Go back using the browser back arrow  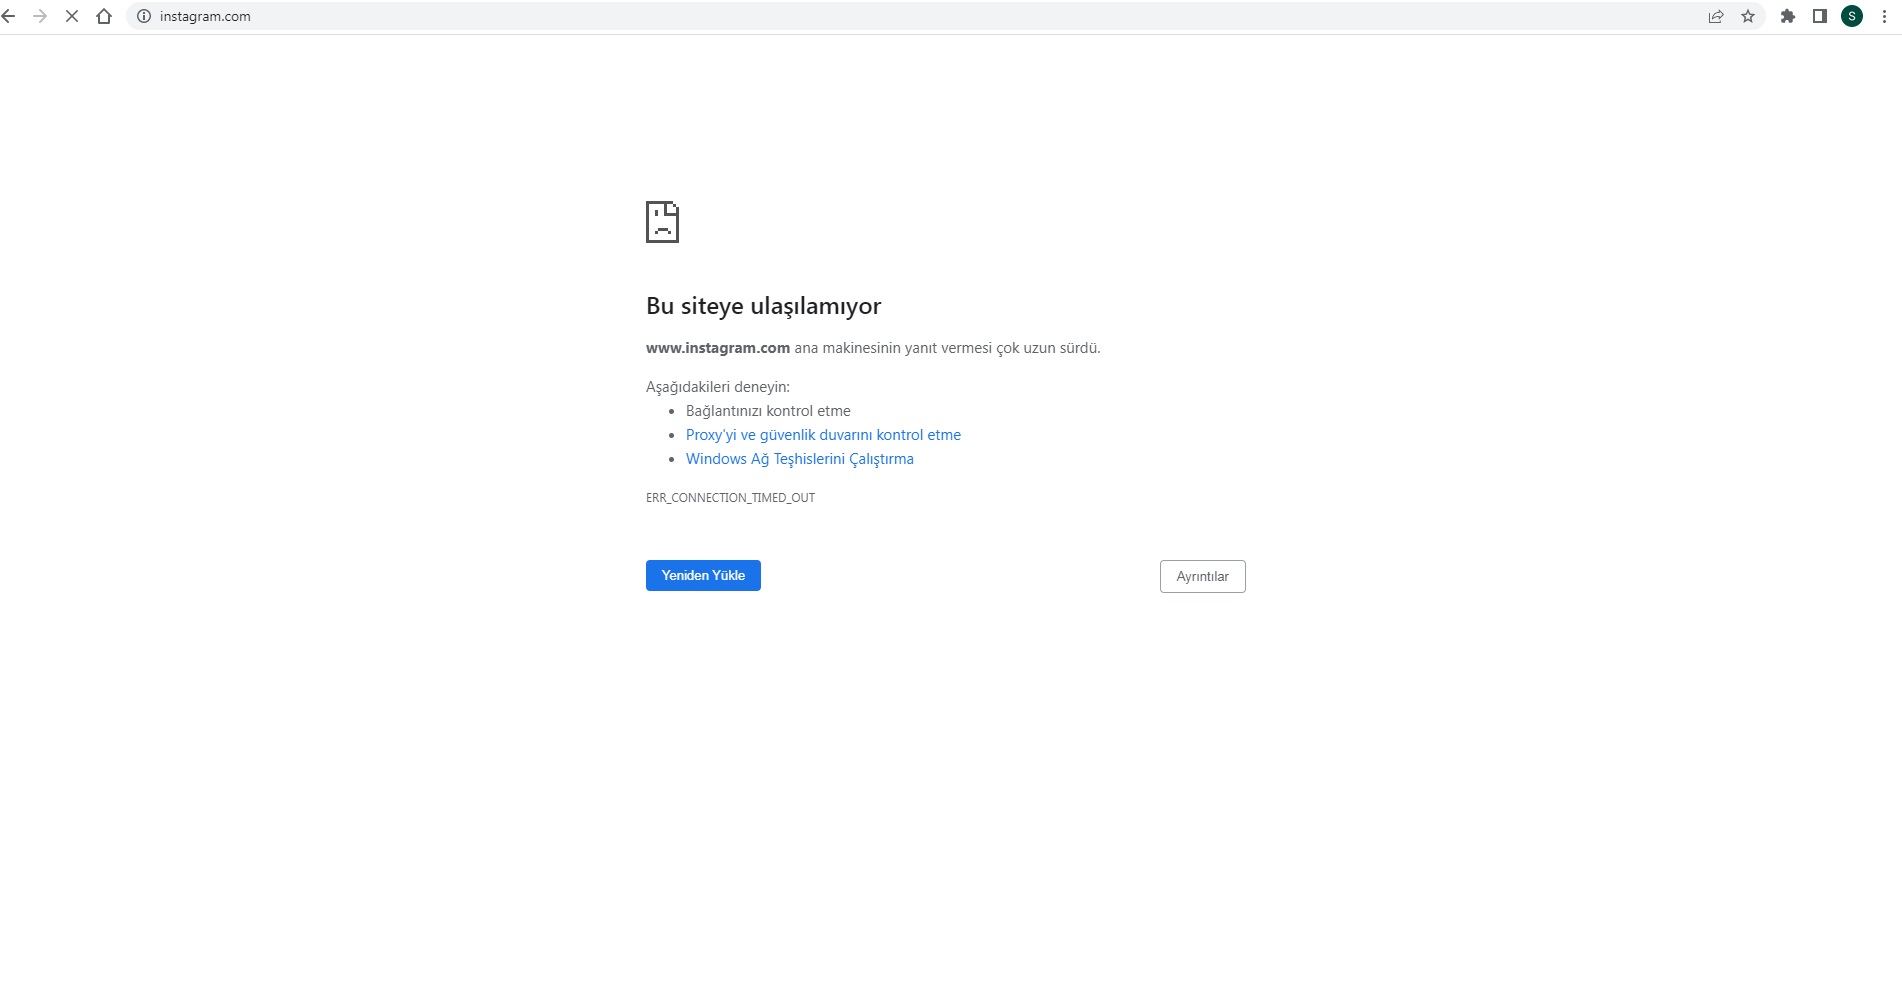tap(8, 16)
